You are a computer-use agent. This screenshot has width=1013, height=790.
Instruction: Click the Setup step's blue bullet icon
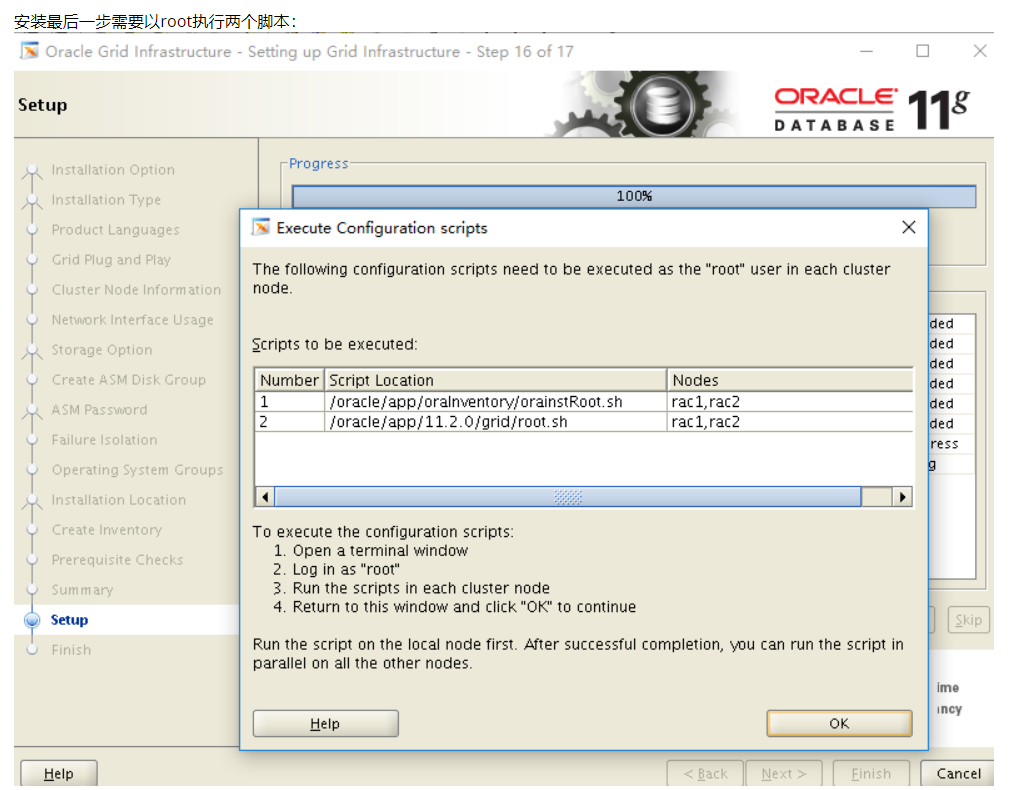pos(32,620)
